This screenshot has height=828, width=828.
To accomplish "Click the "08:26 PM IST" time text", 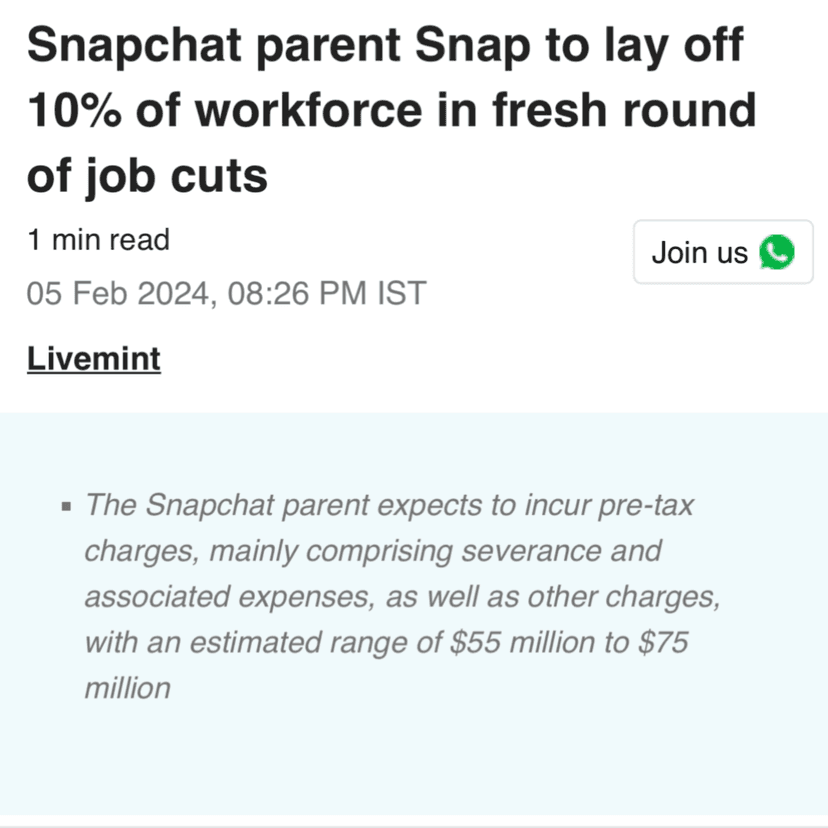I will click(x=327, y=294).
